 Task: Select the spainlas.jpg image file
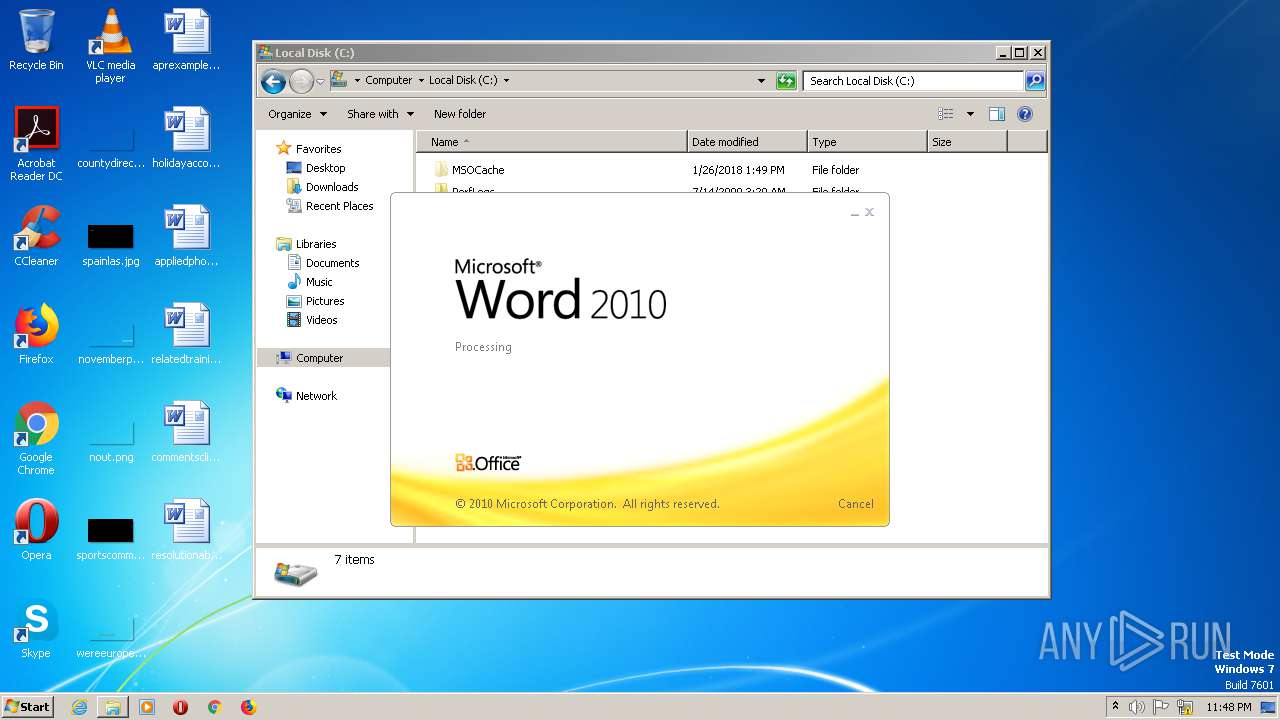111,245
